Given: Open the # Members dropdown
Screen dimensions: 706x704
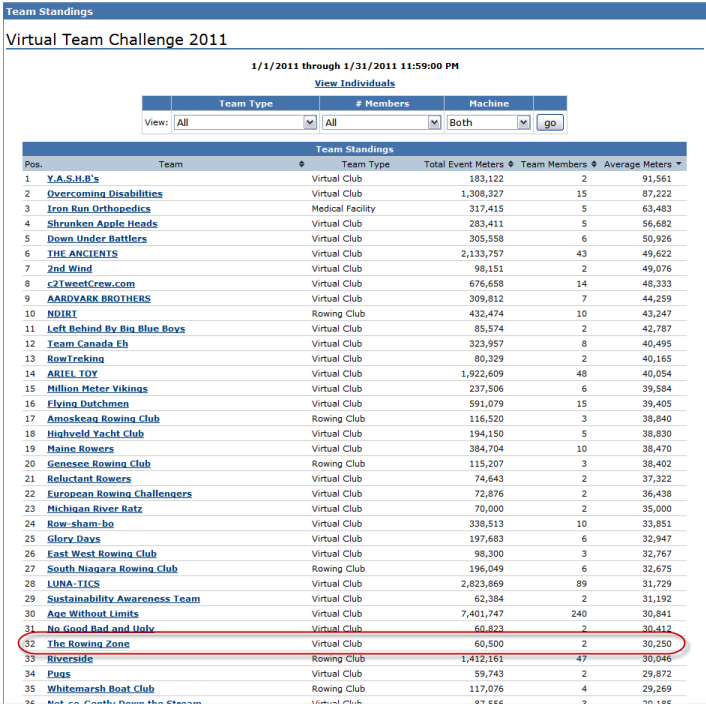Looking at the screenshot, I should 381,122.
